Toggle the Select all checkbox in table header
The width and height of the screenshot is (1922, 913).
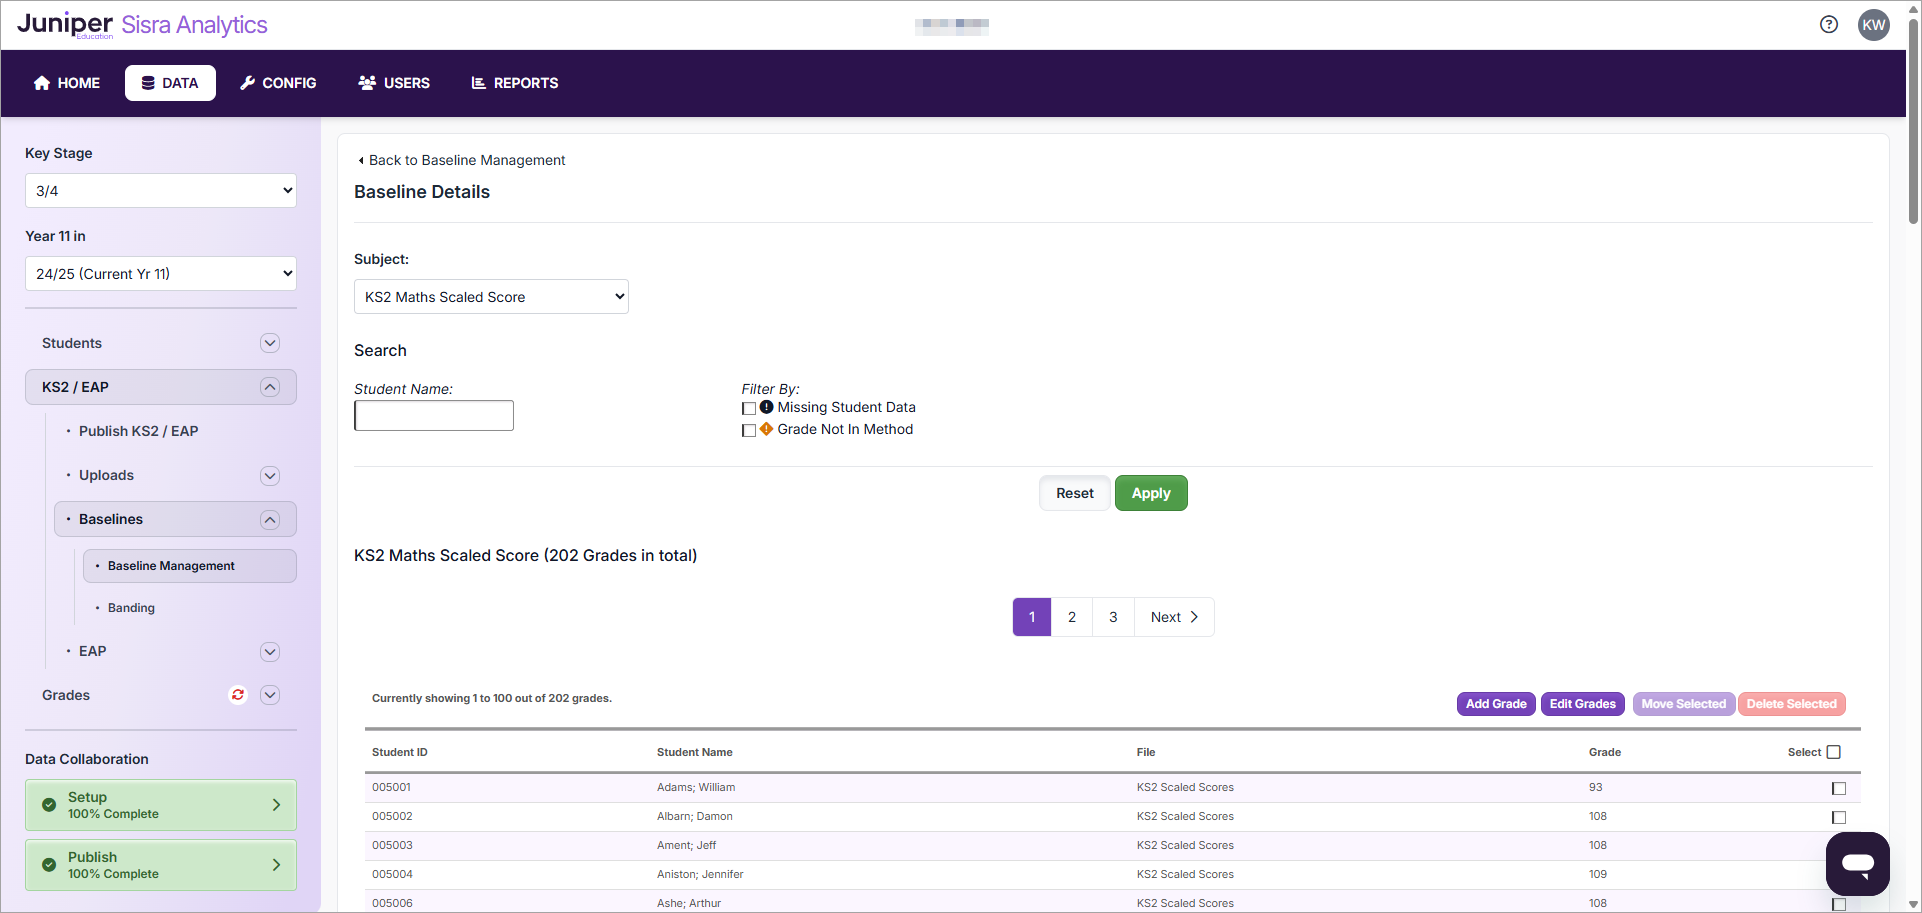point(1833,752)
